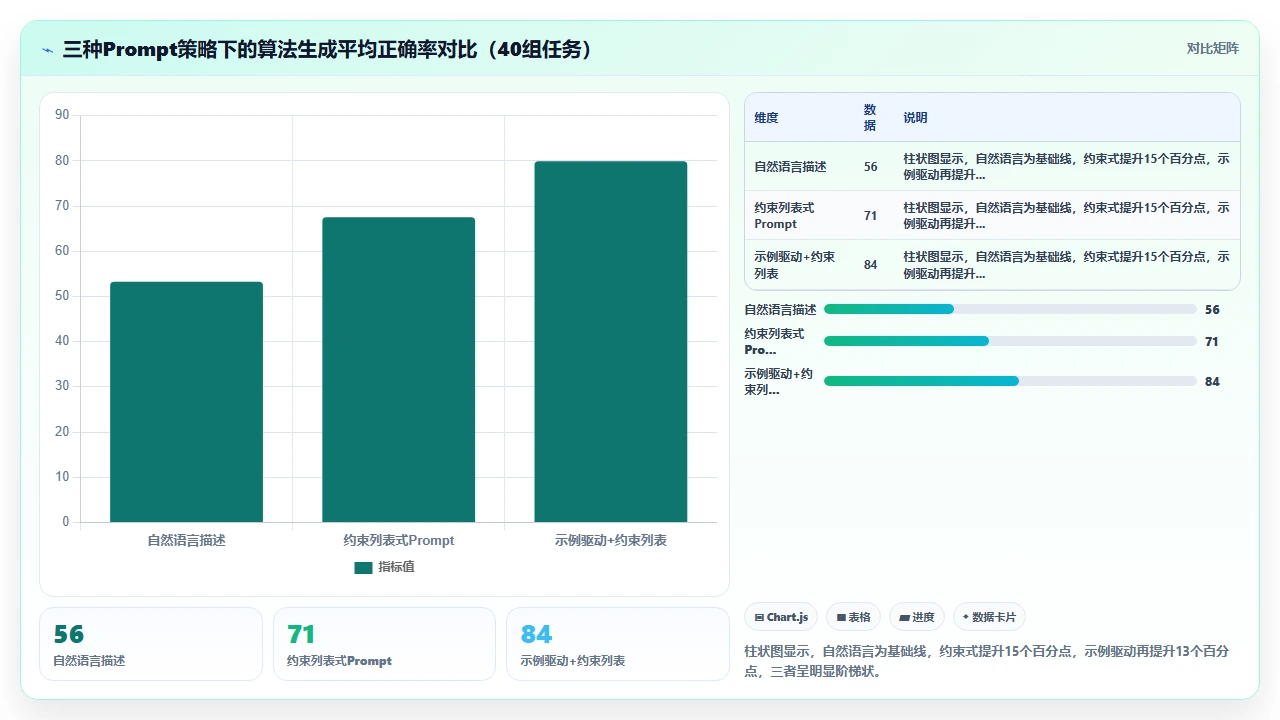Click the icon in the 表格 tag

[842, 618]
